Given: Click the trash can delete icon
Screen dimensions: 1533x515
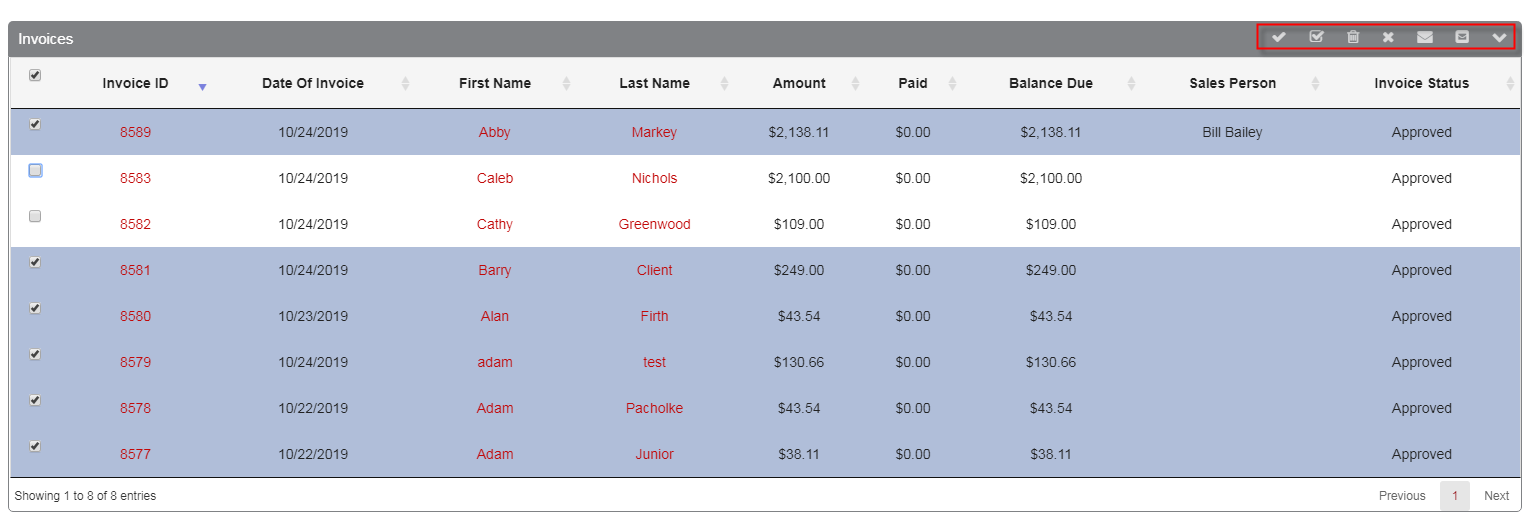Looking at the screenshot, I should (1353, 37).
